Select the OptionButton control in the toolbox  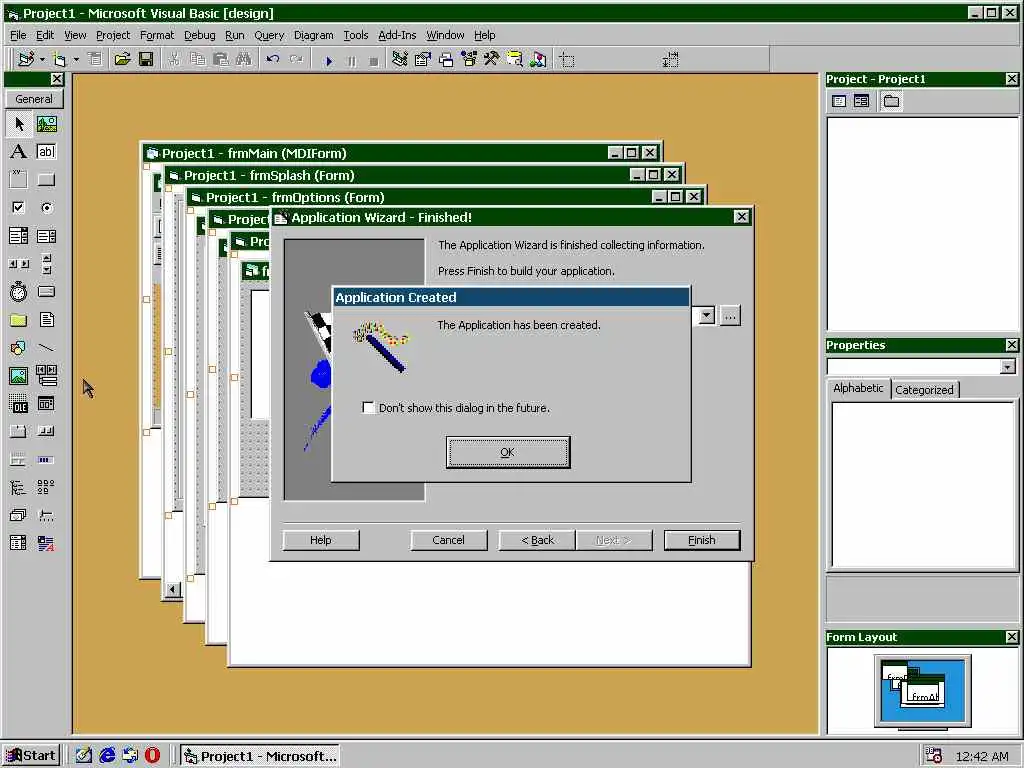[x=46, y=208]
